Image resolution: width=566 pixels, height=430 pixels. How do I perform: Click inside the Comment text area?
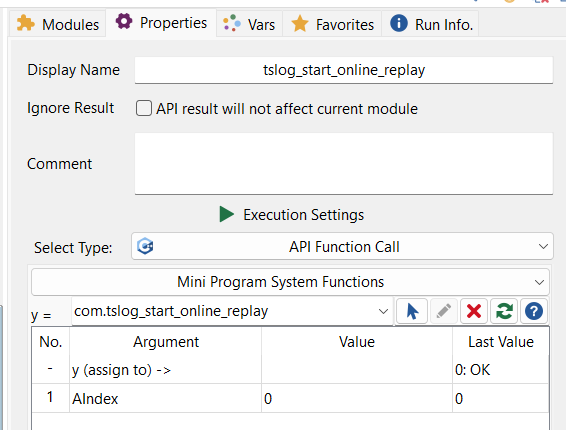[344, 164]
